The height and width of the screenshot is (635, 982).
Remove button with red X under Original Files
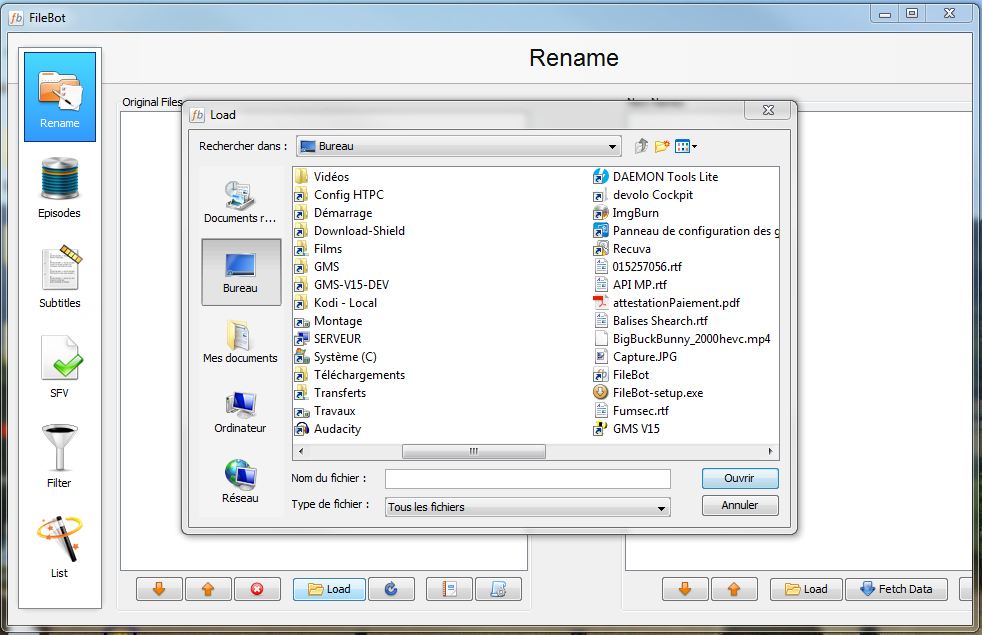click(x=257, y=589)
